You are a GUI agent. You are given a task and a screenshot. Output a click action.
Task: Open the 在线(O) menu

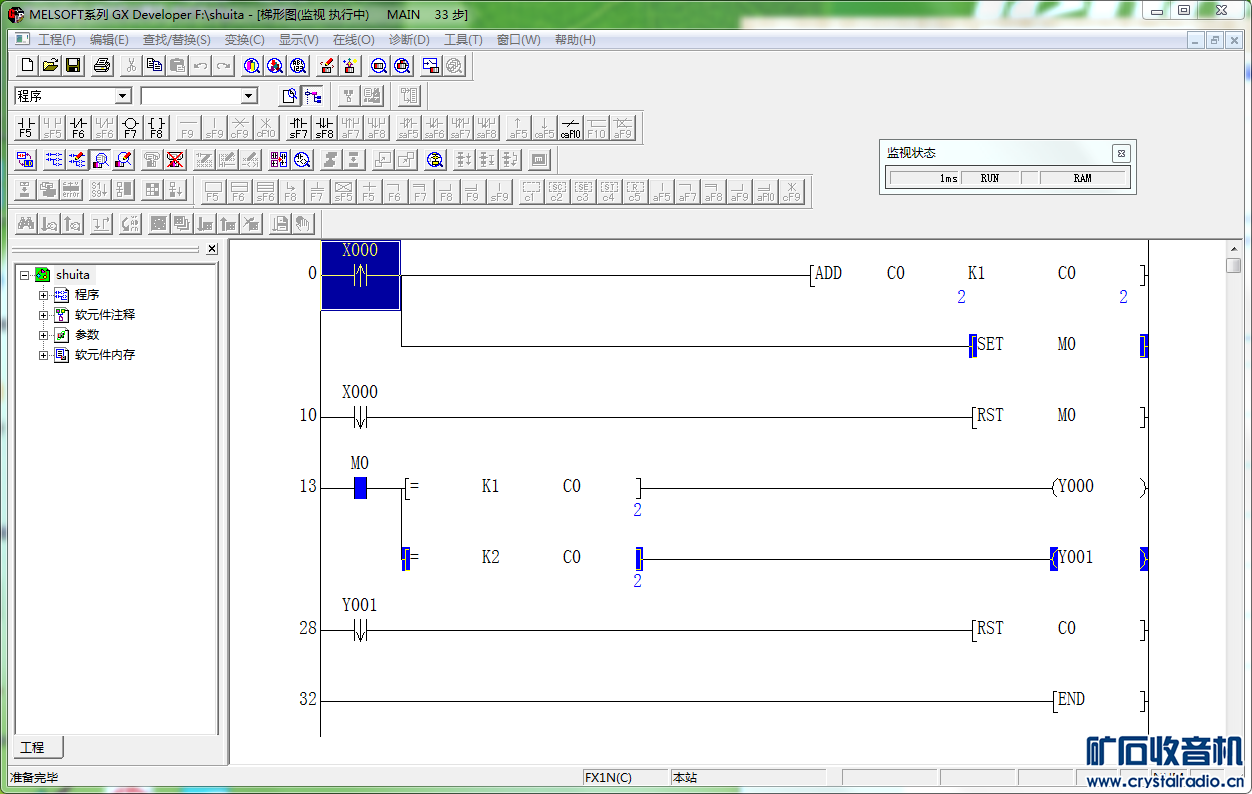click(353, 40)
